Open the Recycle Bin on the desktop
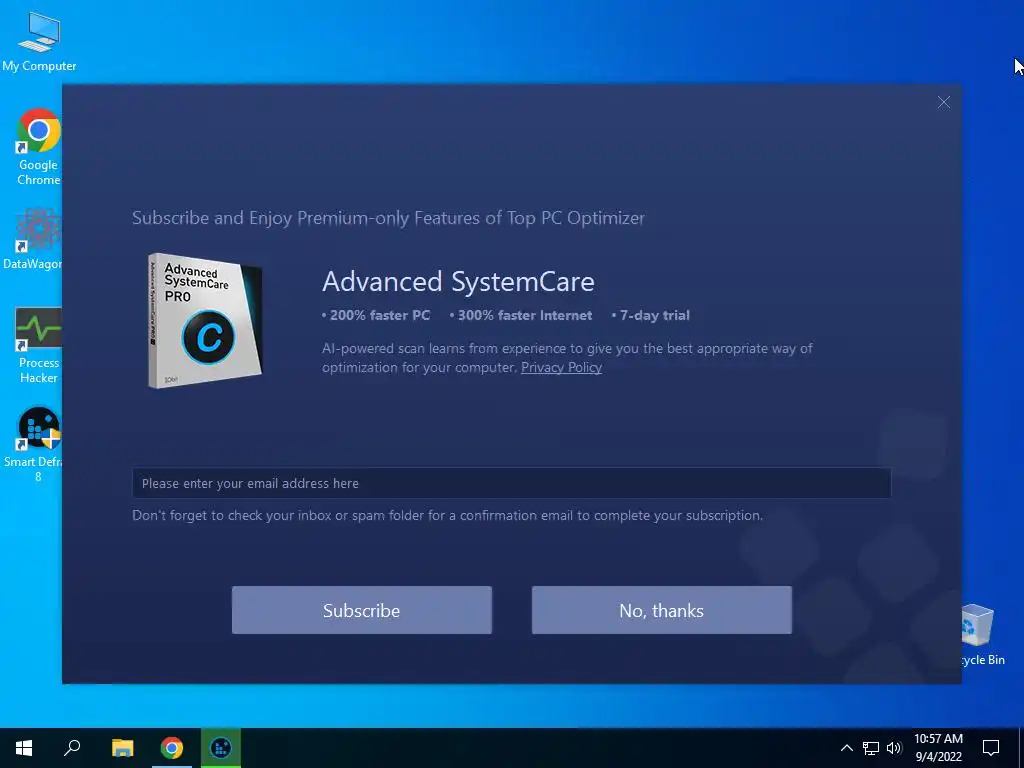This screenshot has height=768, width=1024. point(983,635)
